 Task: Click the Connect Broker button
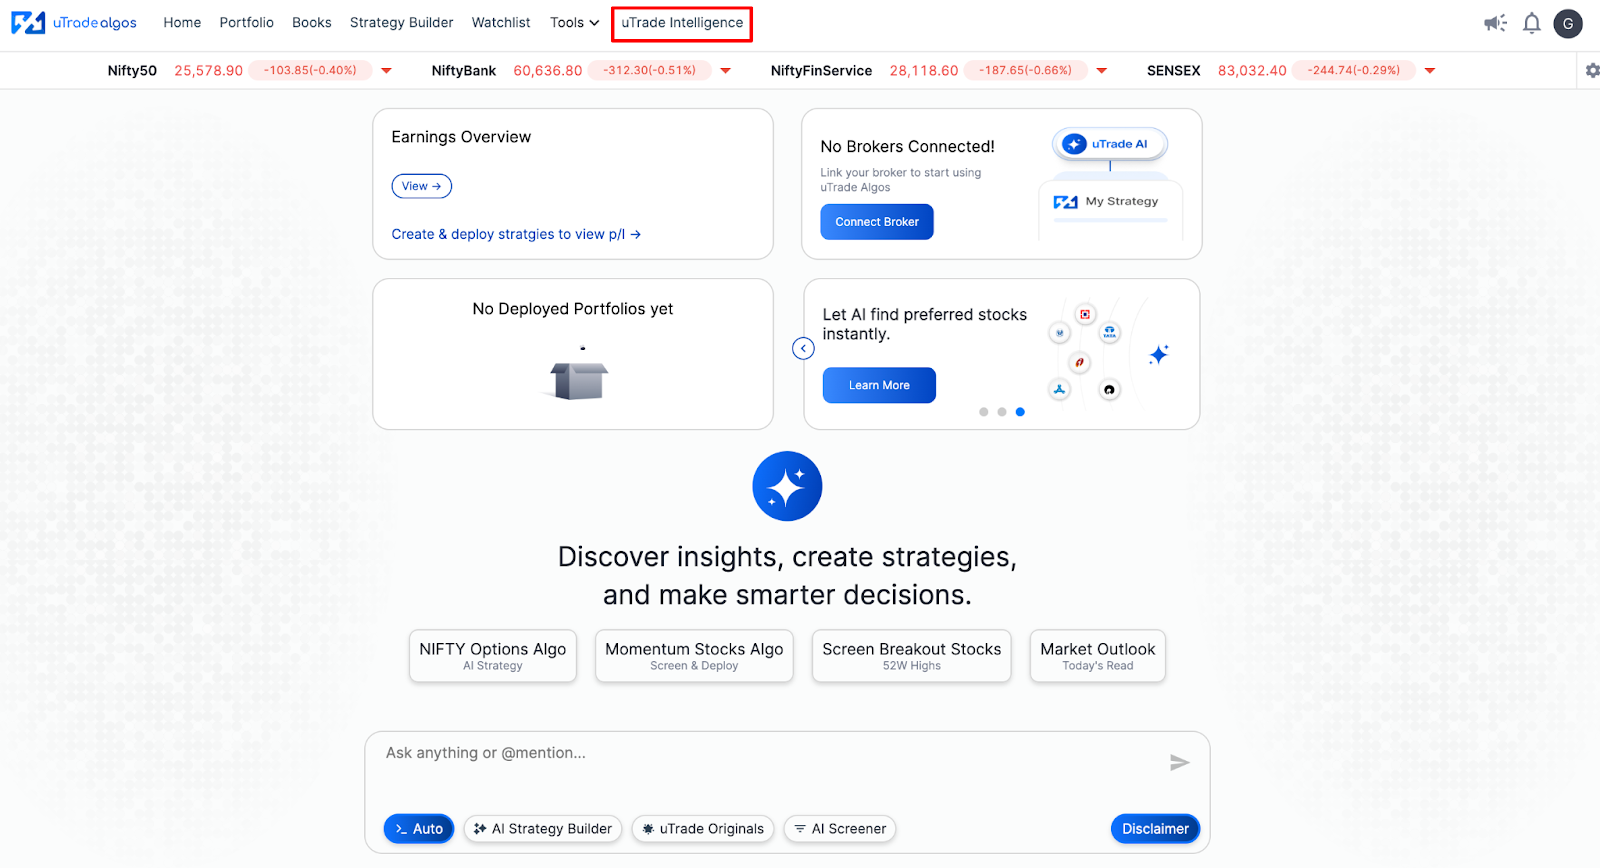click(877, 222)
